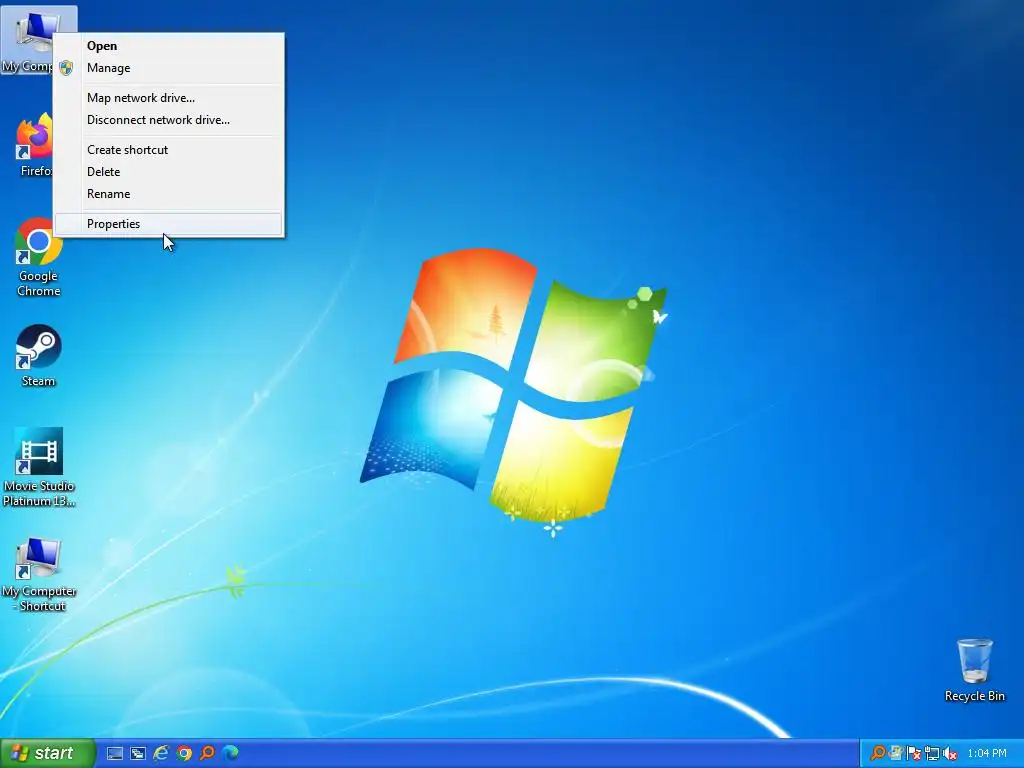Choose Delete from the context menu
Screen dimensions: 1024x768
169,172
